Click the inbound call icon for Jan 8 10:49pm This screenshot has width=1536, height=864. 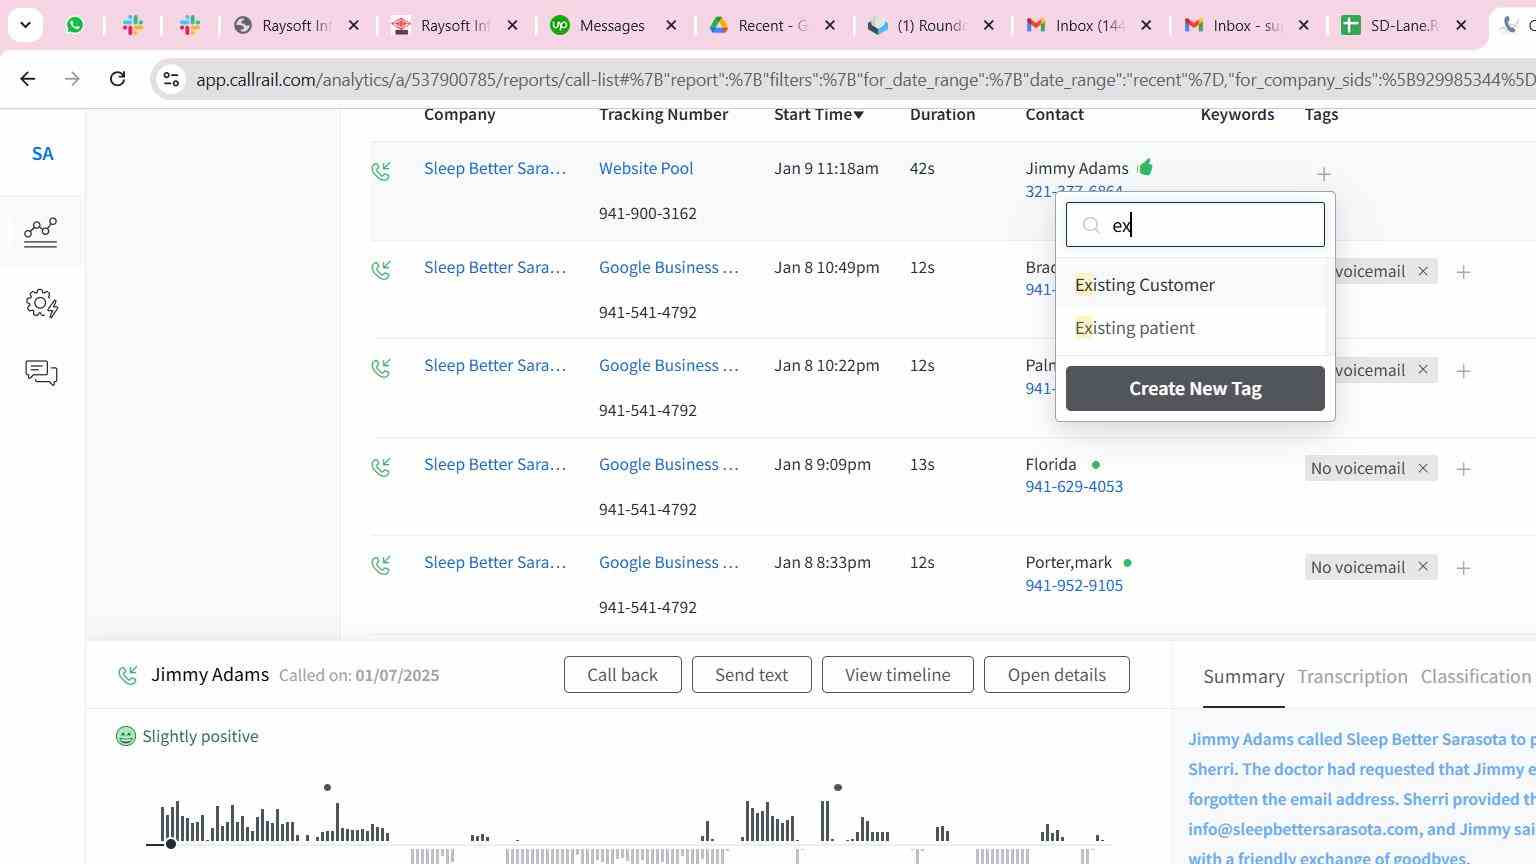pos(381,270)
